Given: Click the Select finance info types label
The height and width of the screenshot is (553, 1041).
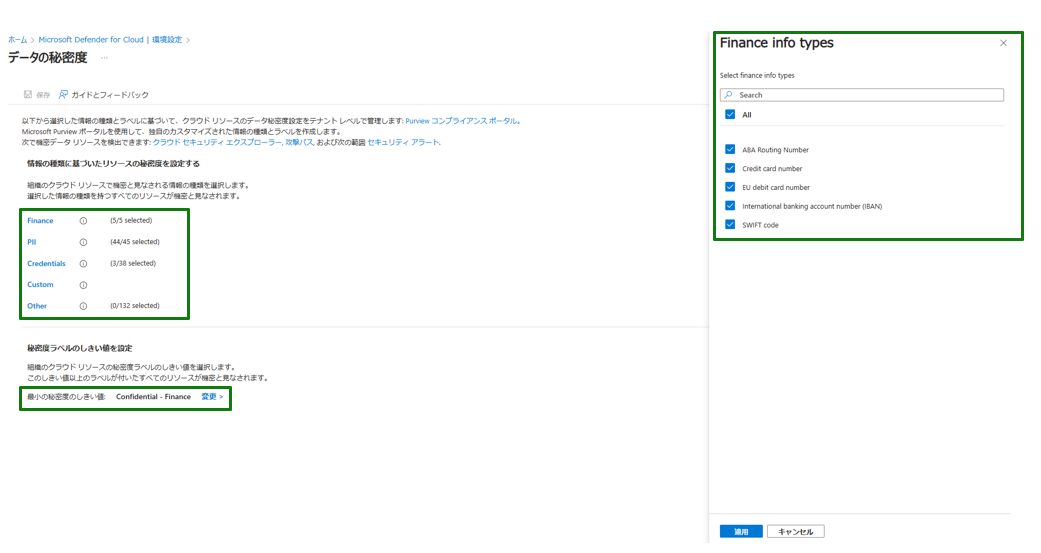Looking at the screenshot, I should [757, 76].
